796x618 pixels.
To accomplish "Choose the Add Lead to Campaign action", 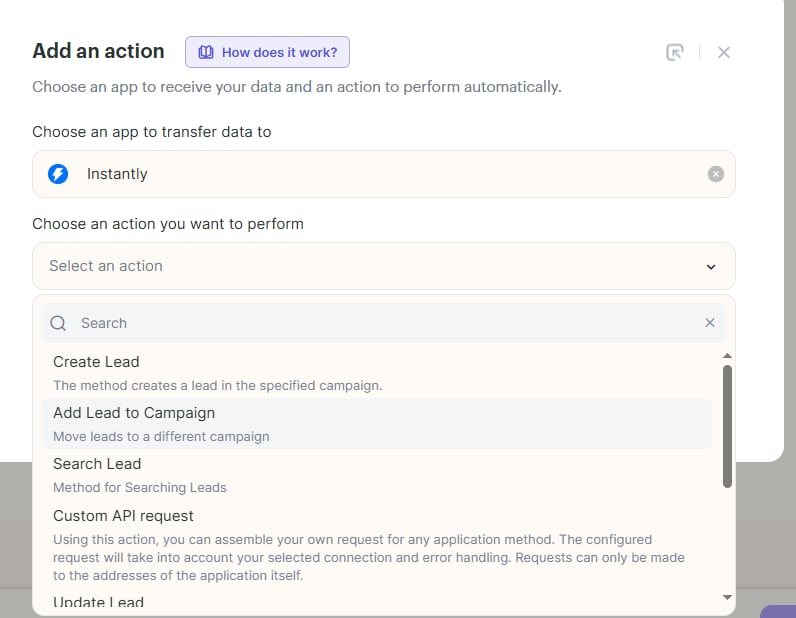I will (x=376, y=424).
